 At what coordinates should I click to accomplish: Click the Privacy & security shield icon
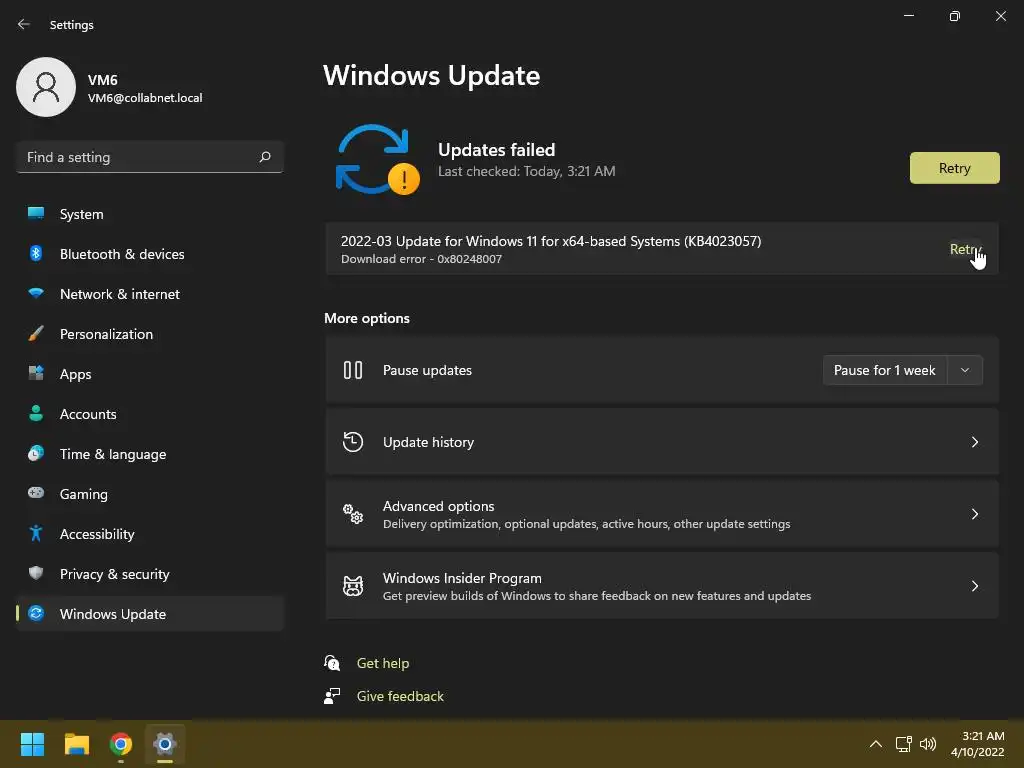(x=36, y=573)
